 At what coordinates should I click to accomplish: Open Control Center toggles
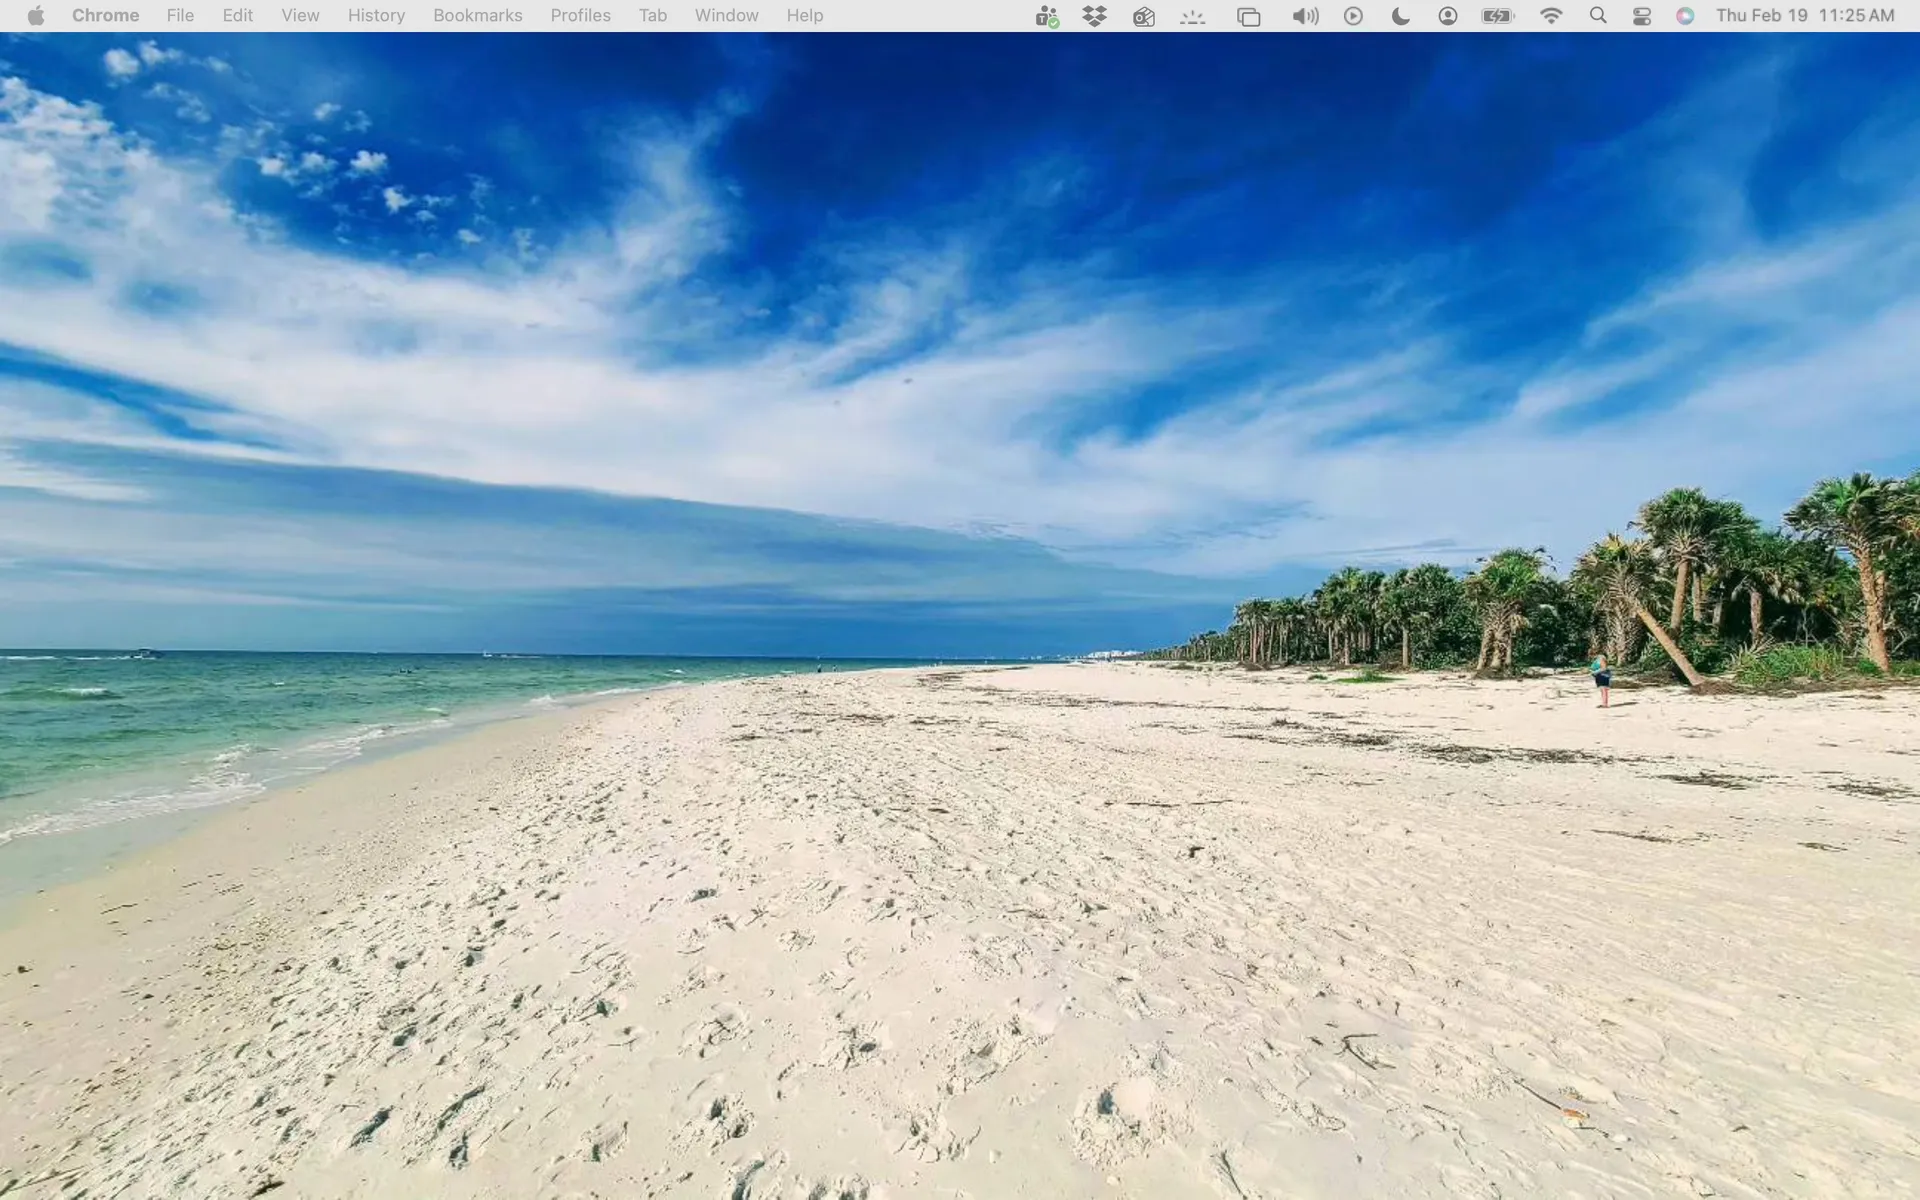(x=1642, y=16)
